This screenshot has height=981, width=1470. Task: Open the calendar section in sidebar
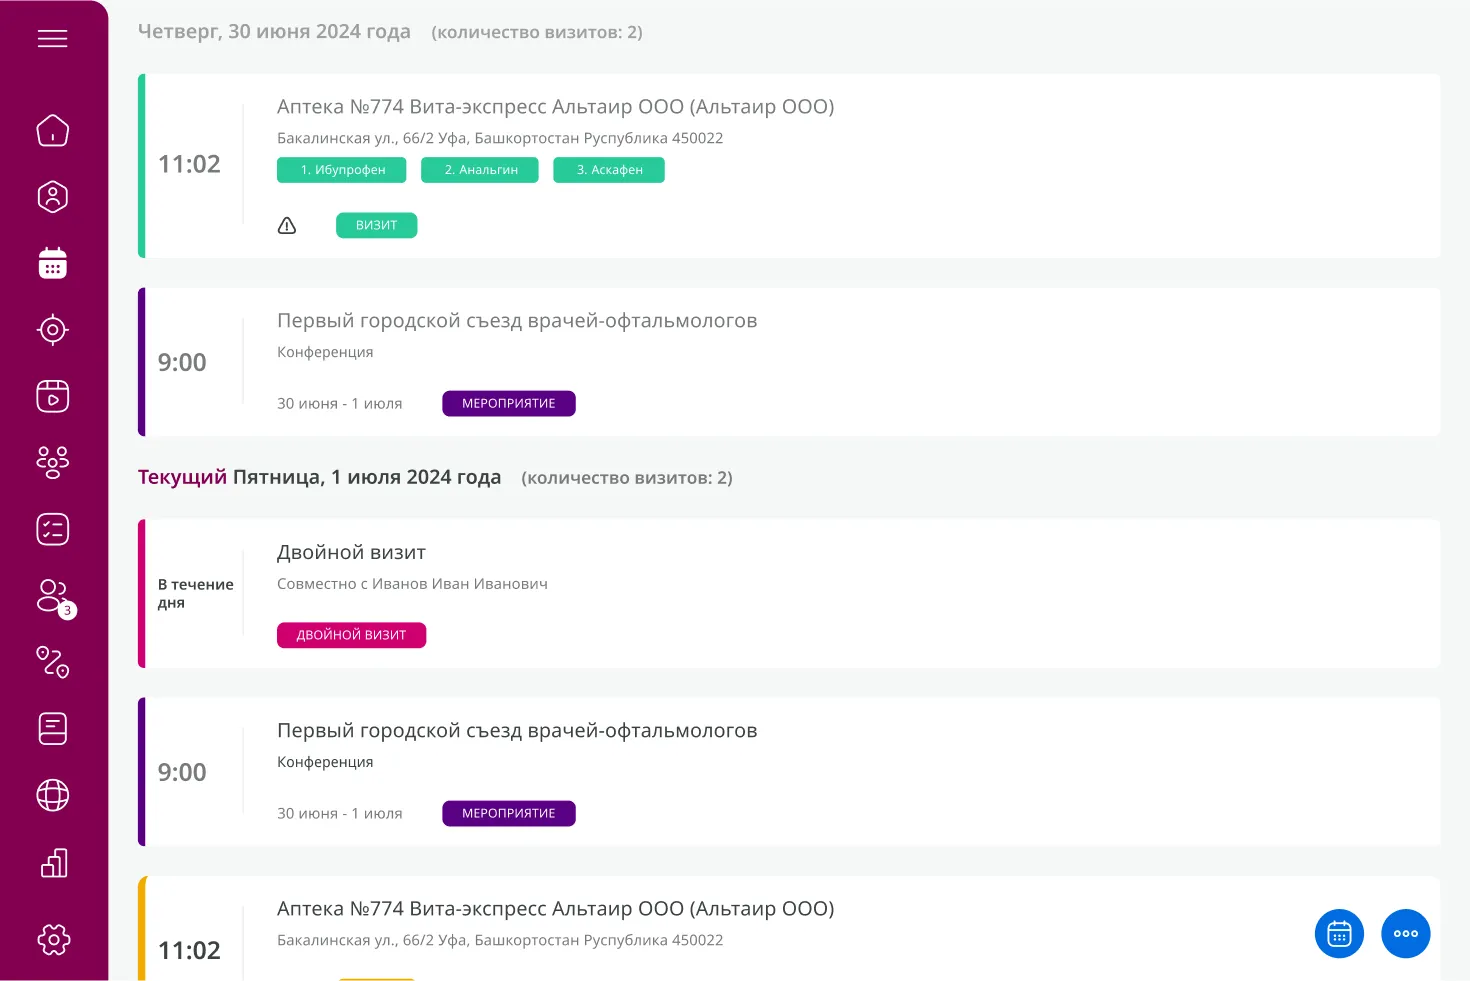tap(52, 263)
